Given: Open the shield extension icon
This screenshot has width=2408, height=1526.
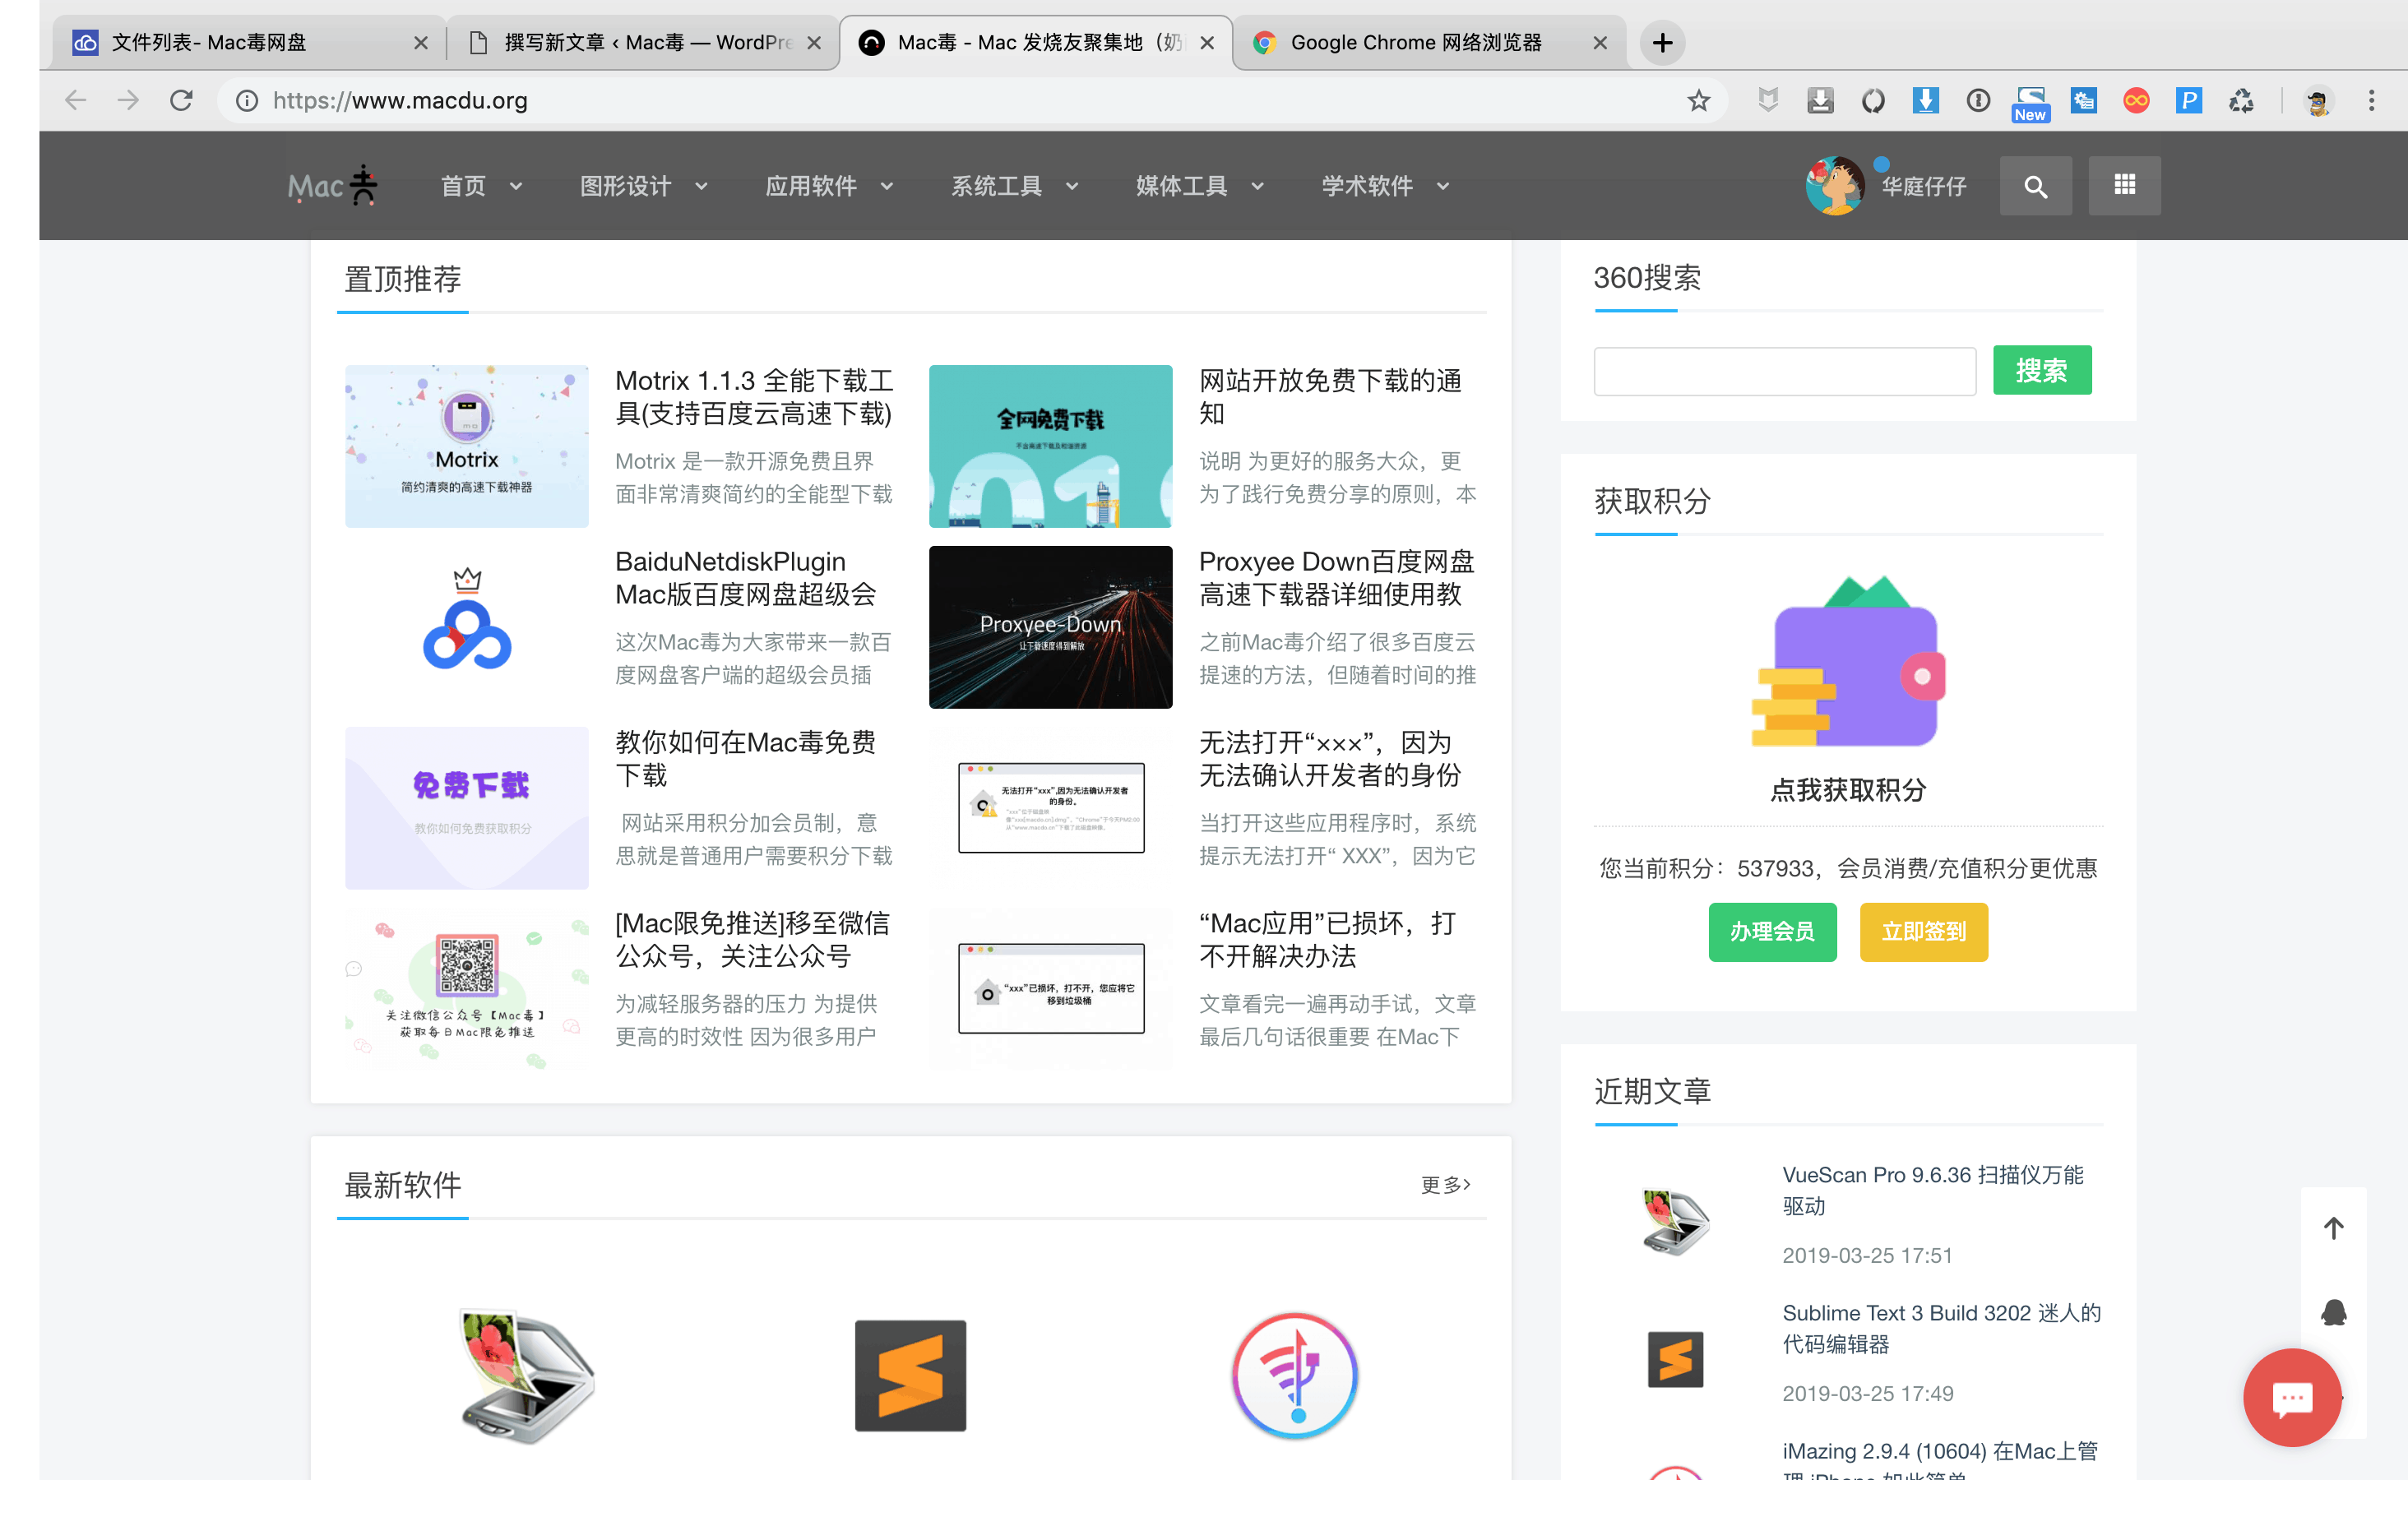Looking at the screenshot, I should click(x=1768, y=100).
